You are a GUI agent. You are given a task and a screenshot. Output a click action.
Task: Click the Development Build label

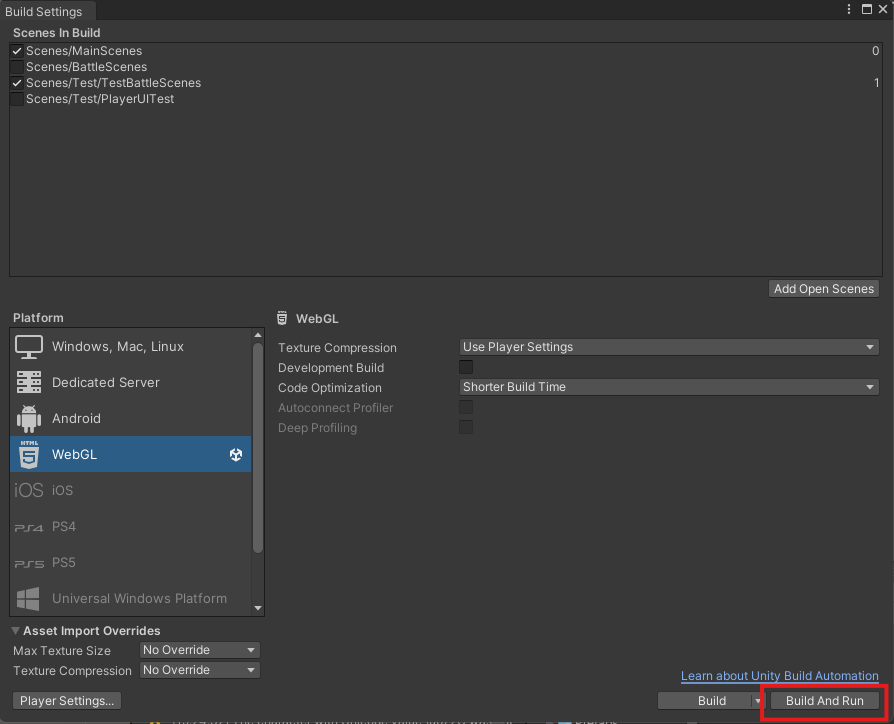(331, 368)
